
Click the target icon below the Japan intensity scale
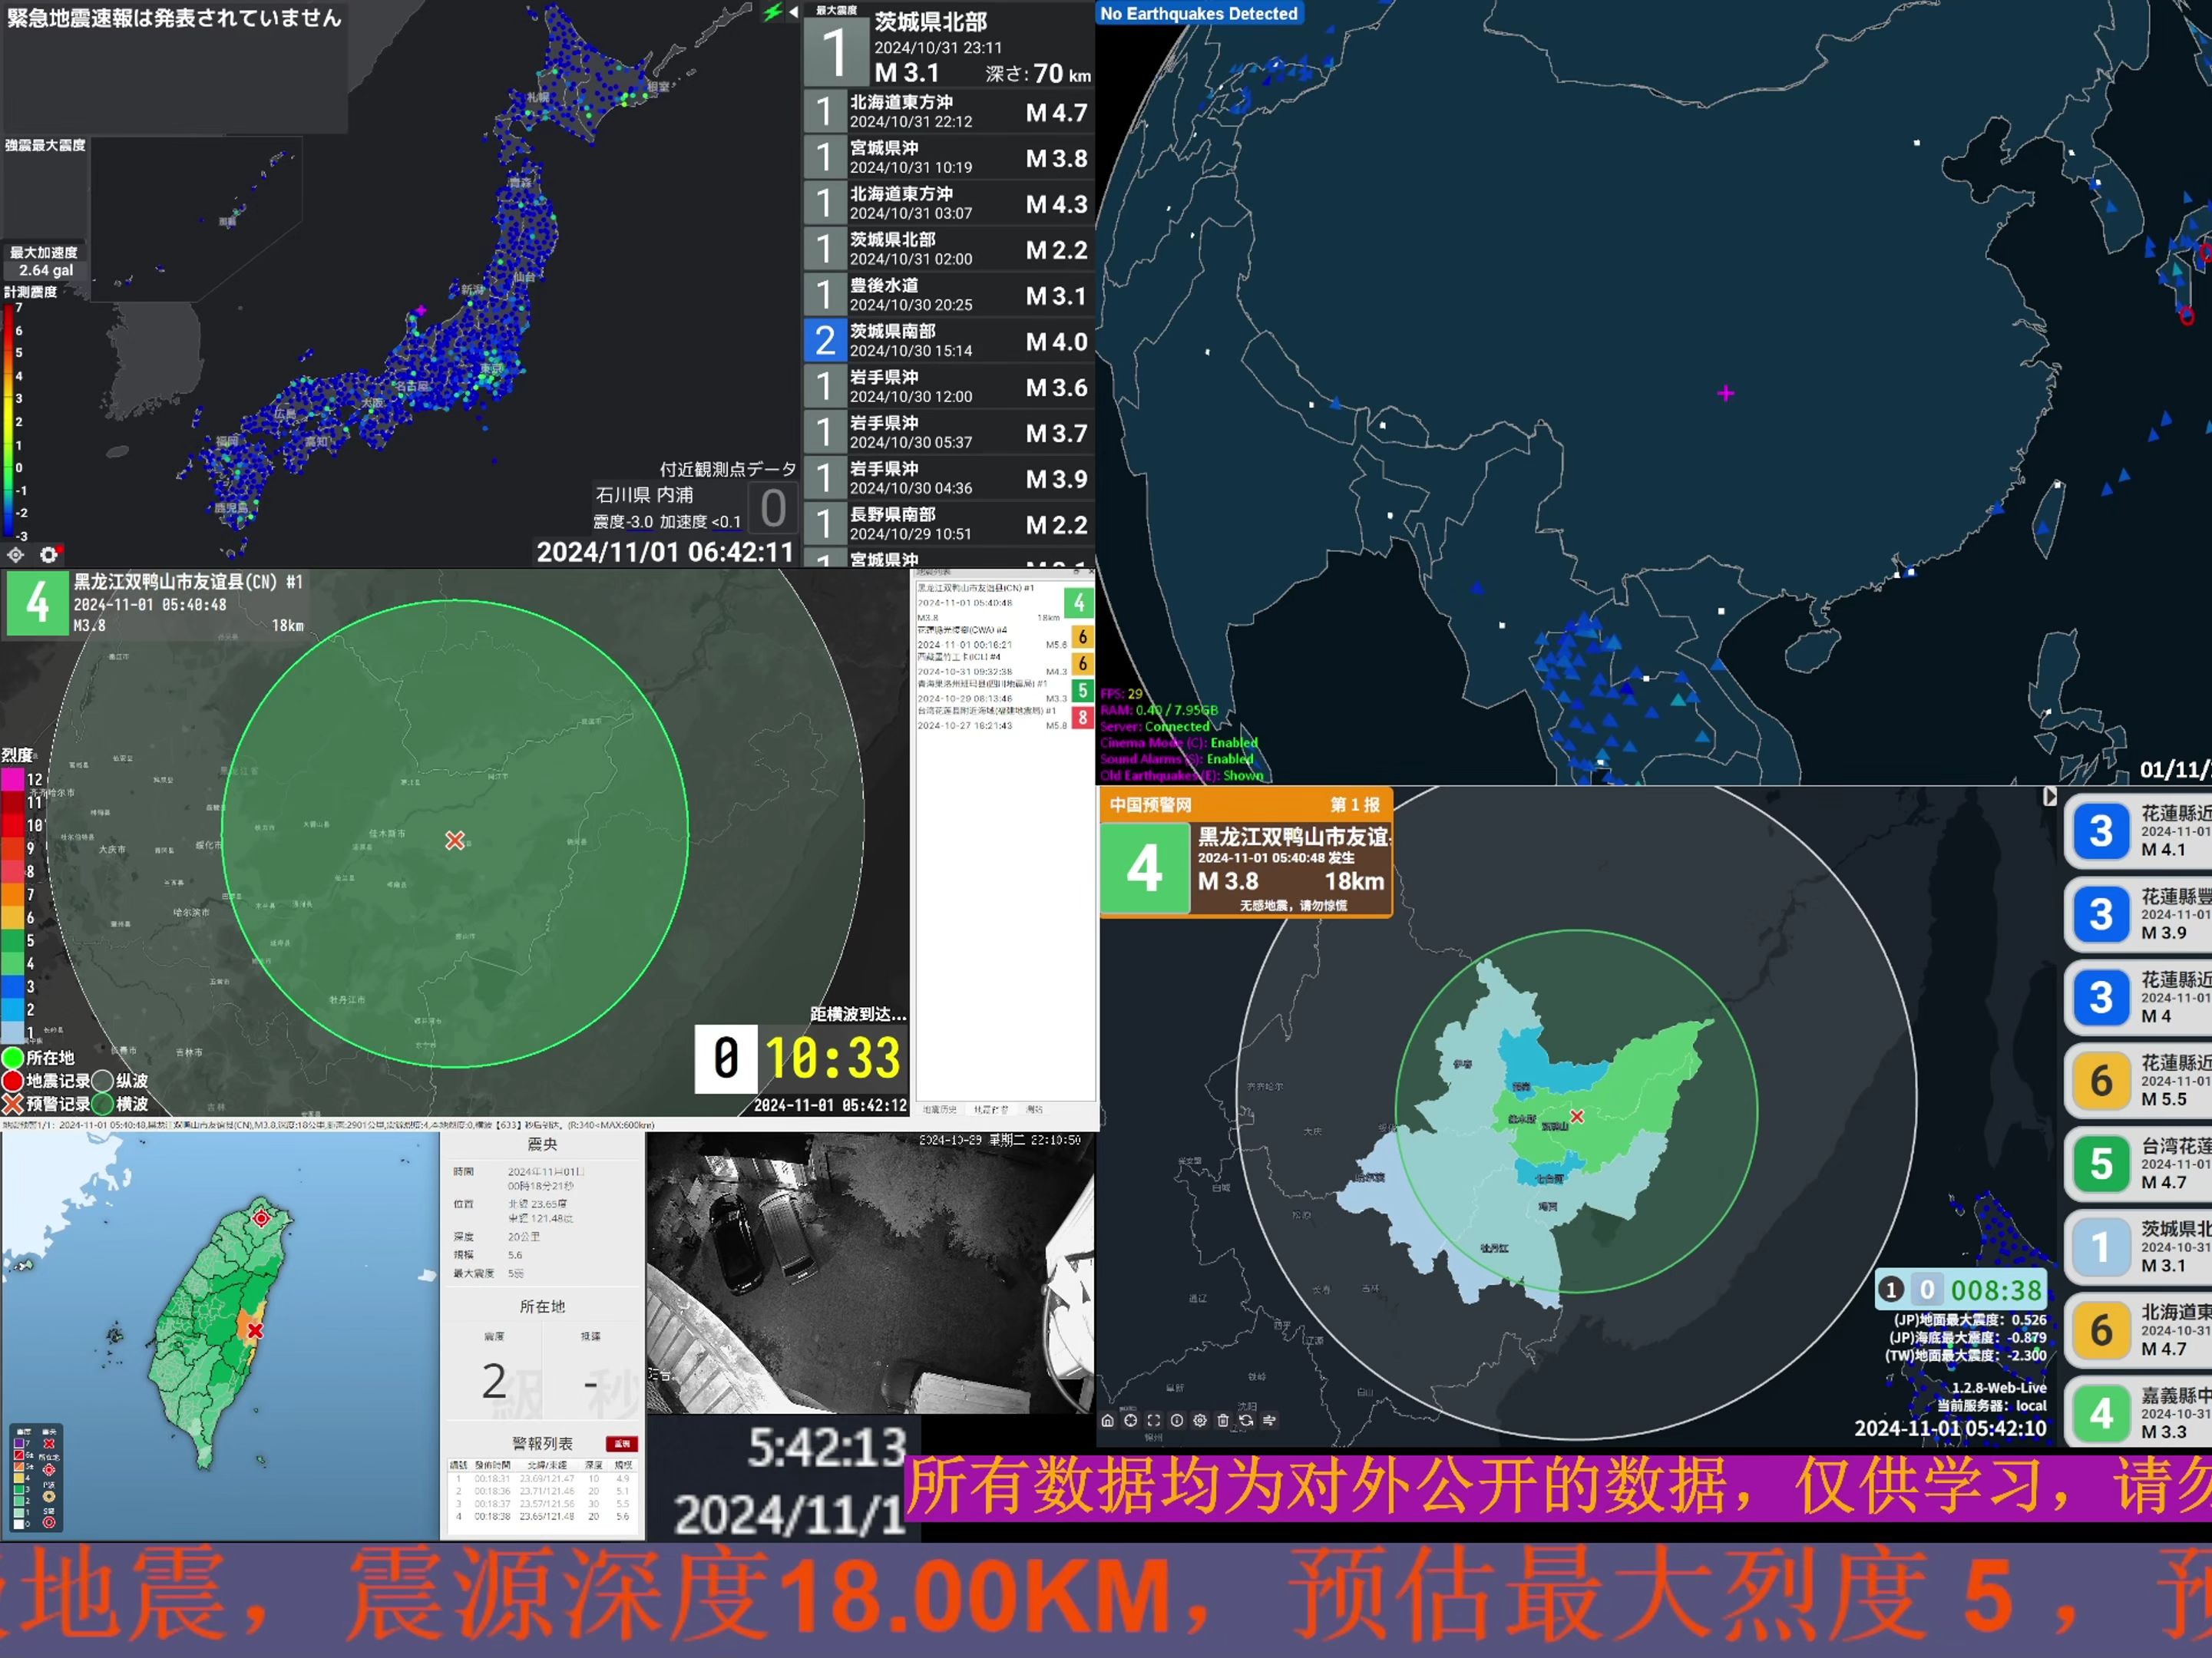16,554
